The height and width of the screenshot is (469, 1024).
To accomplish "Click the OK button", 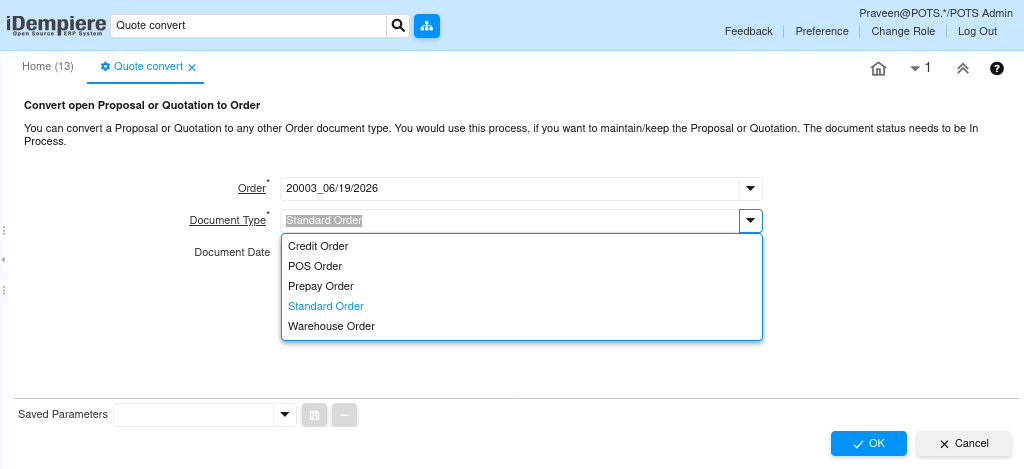I will click(869, 444).
